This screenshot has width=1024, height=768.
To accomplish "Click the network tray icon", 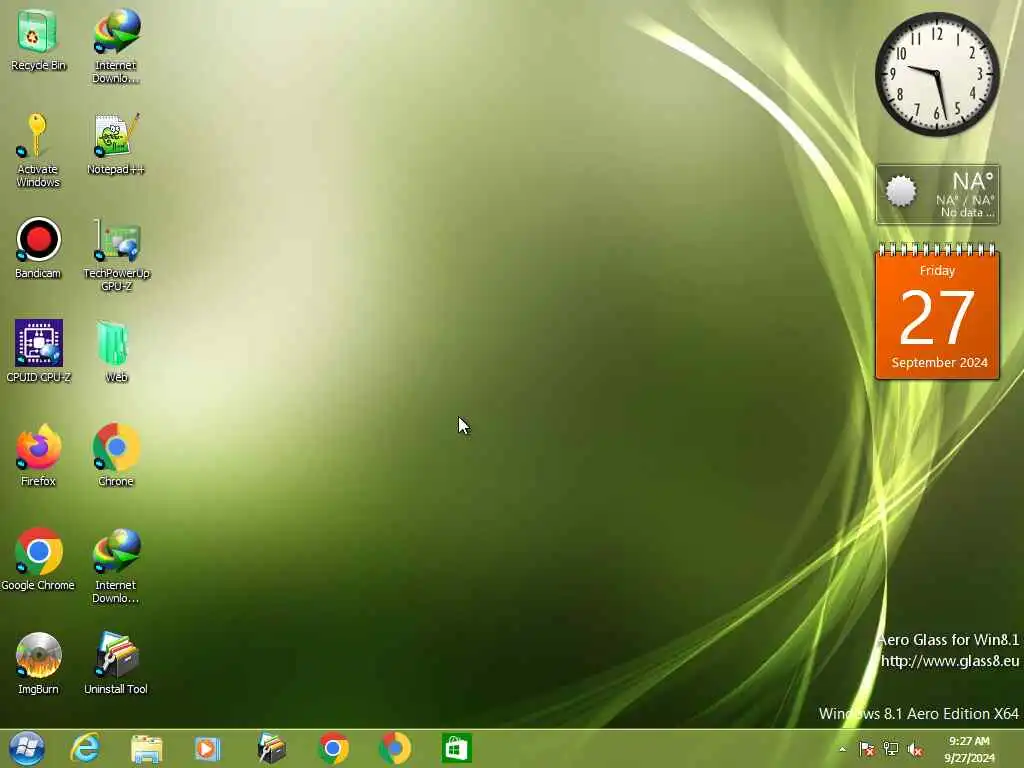I will (891, 749).
